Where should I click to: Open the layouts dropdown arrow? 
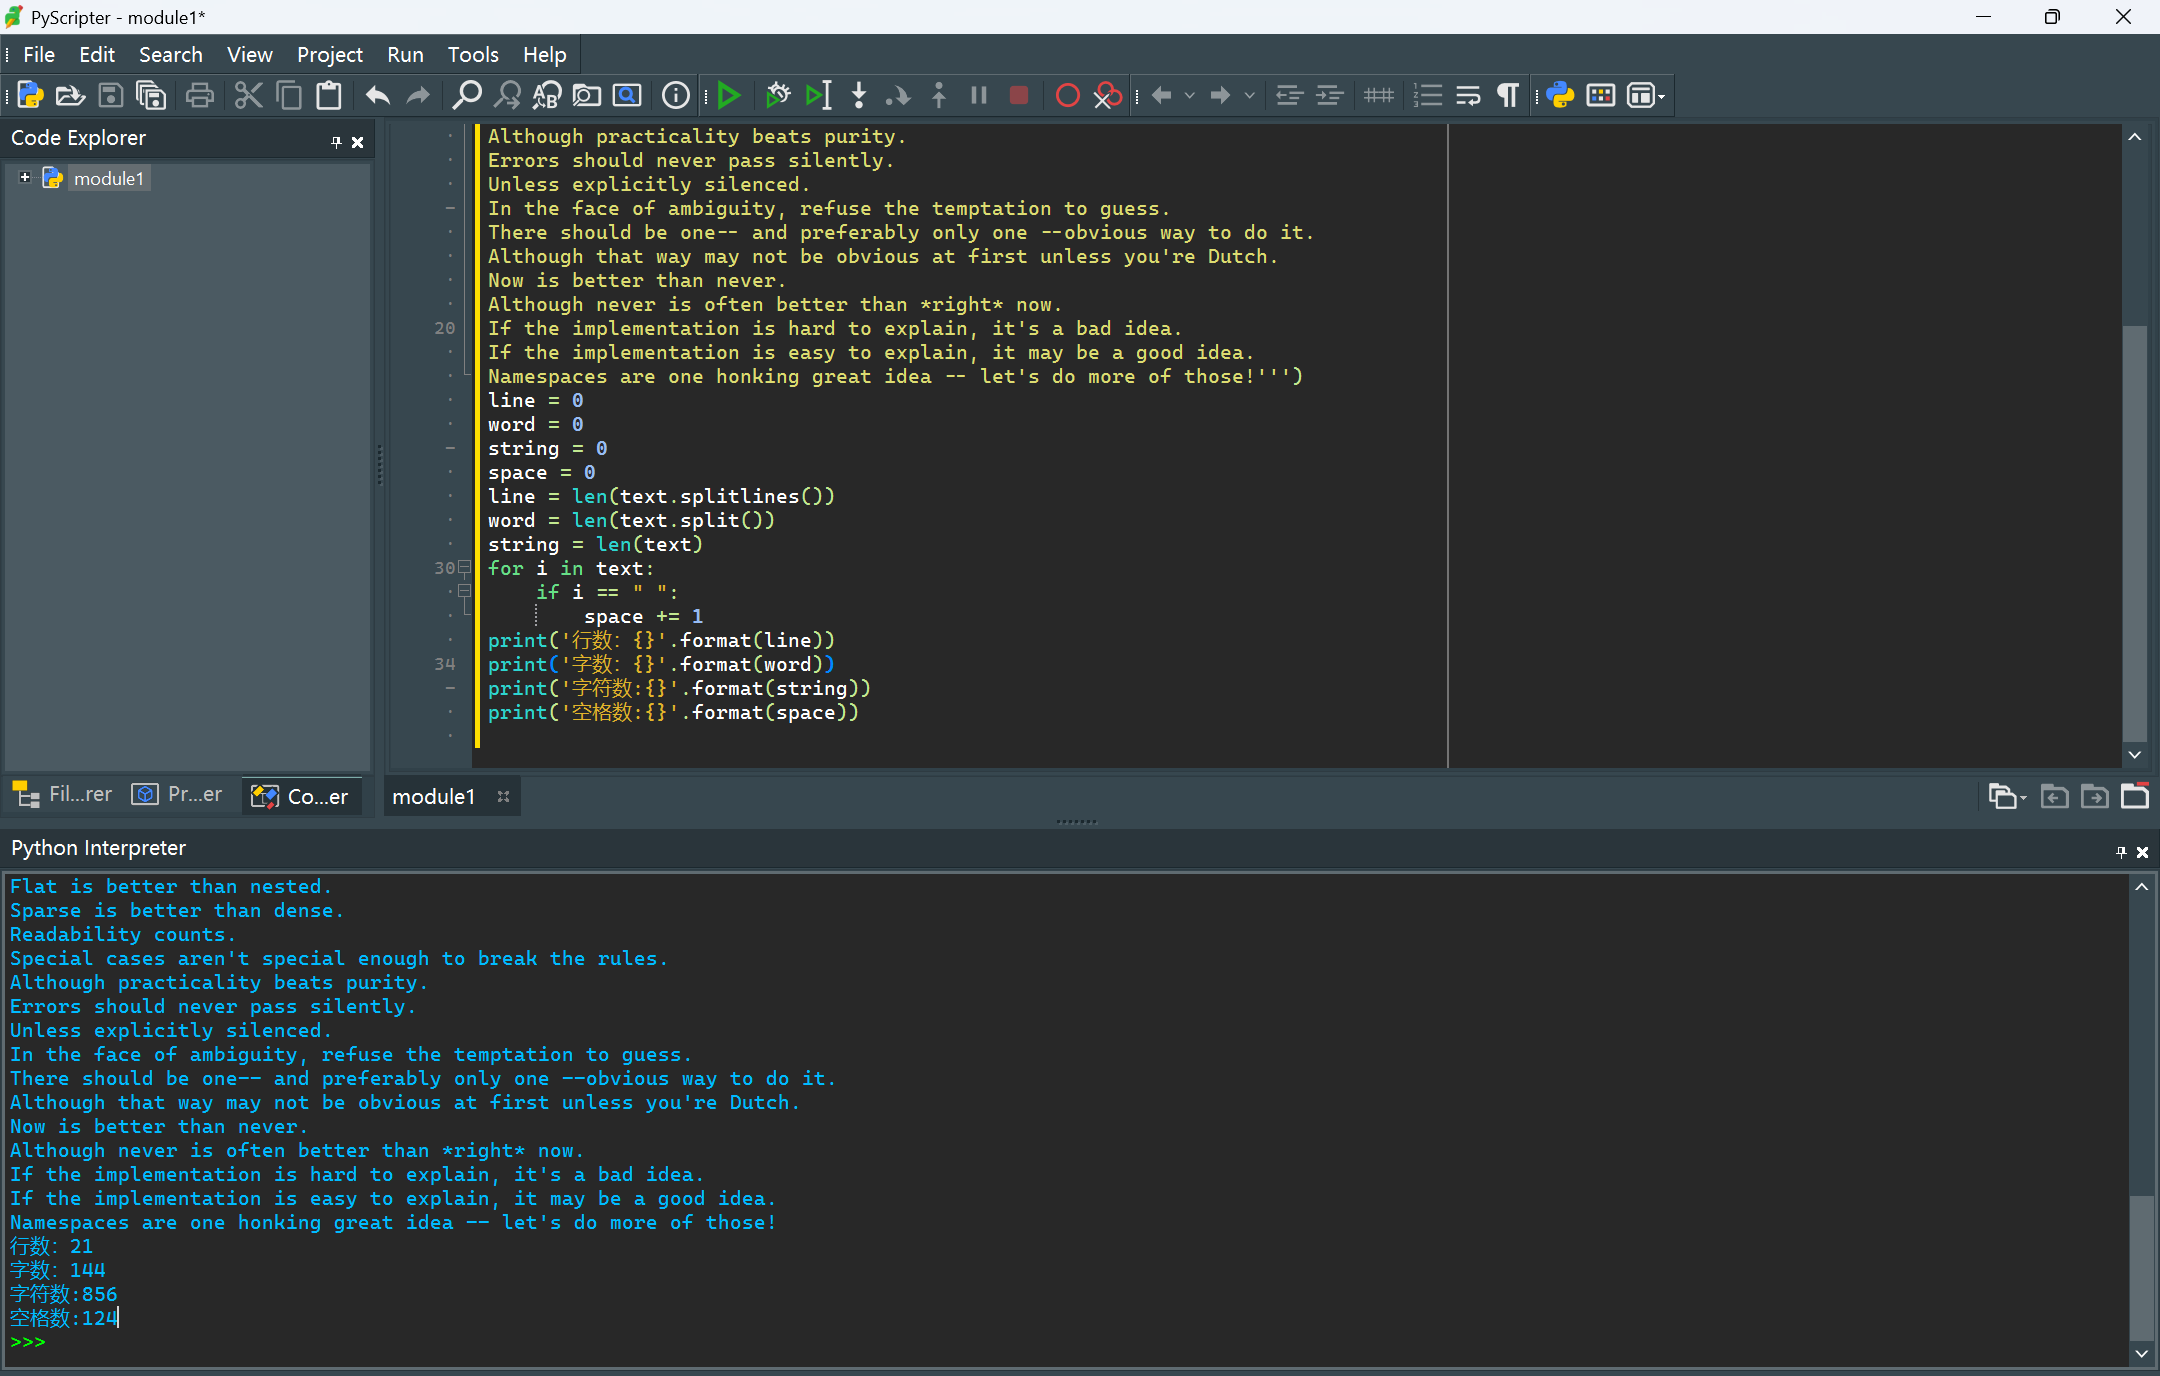(1662, 97)
